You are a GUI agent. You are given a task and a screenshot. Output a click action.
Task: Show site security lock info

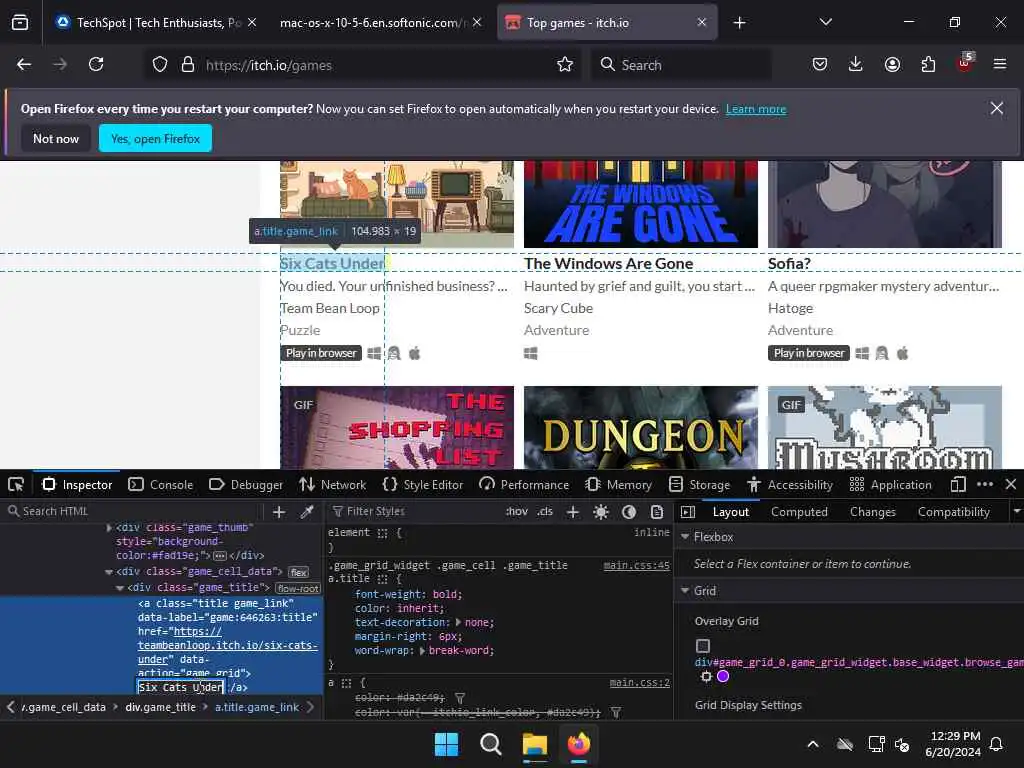coord(188,64)
